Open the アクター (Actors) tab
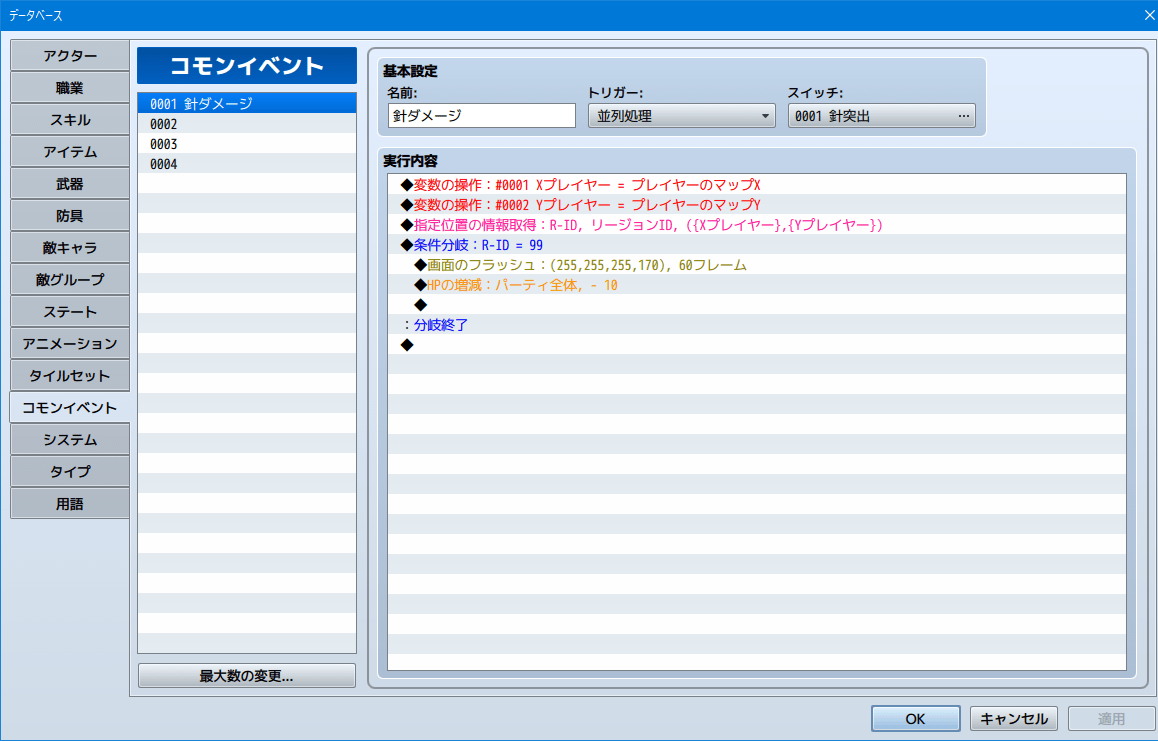Image resolution: width=1158 pixels, height=741 pixels. (70, 56)
